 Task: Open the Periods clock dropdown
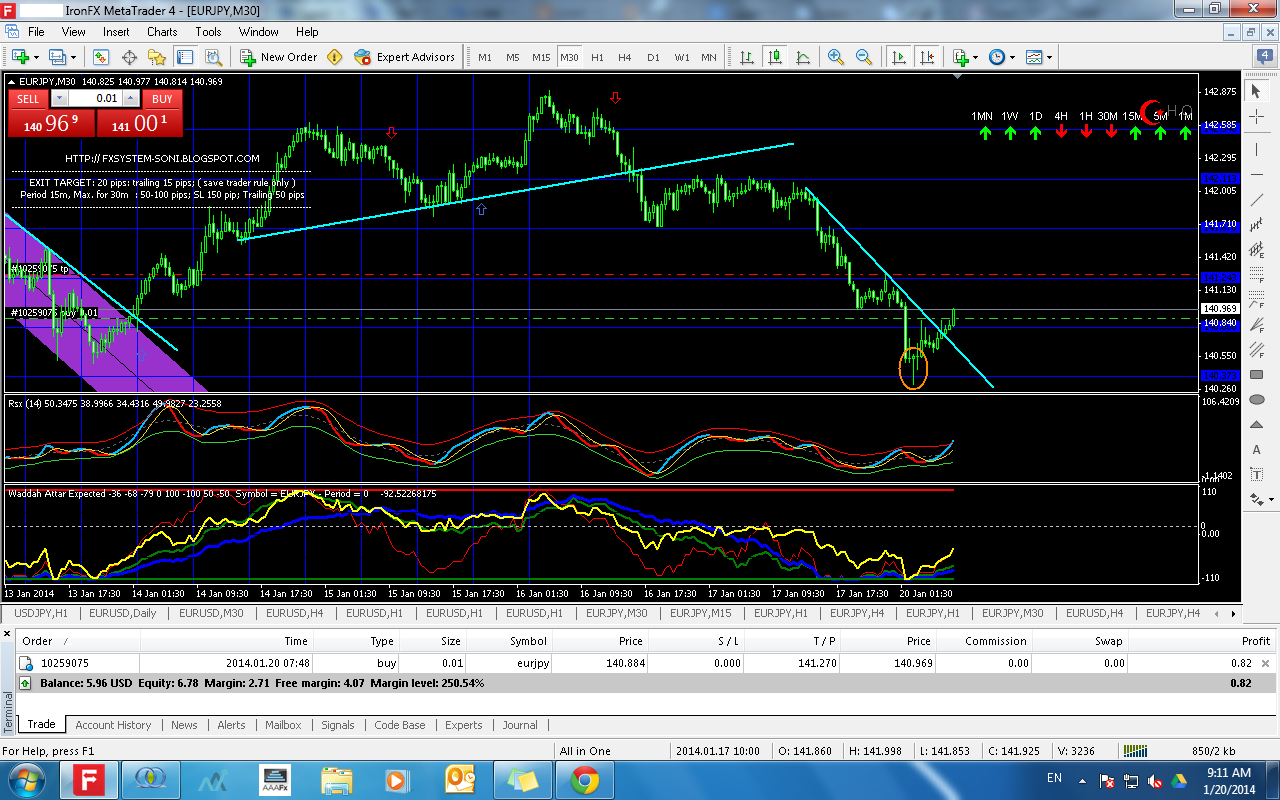tap(1002, 57)
